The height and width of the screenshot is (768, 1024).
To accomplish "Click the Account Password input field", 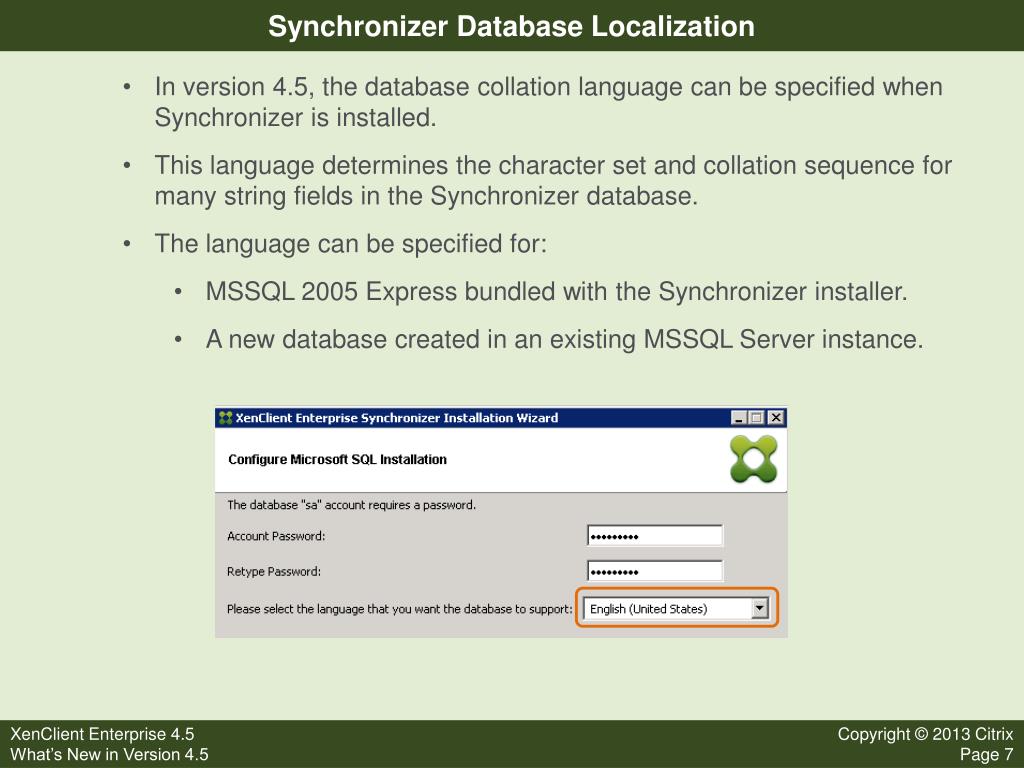I will 655,536.
